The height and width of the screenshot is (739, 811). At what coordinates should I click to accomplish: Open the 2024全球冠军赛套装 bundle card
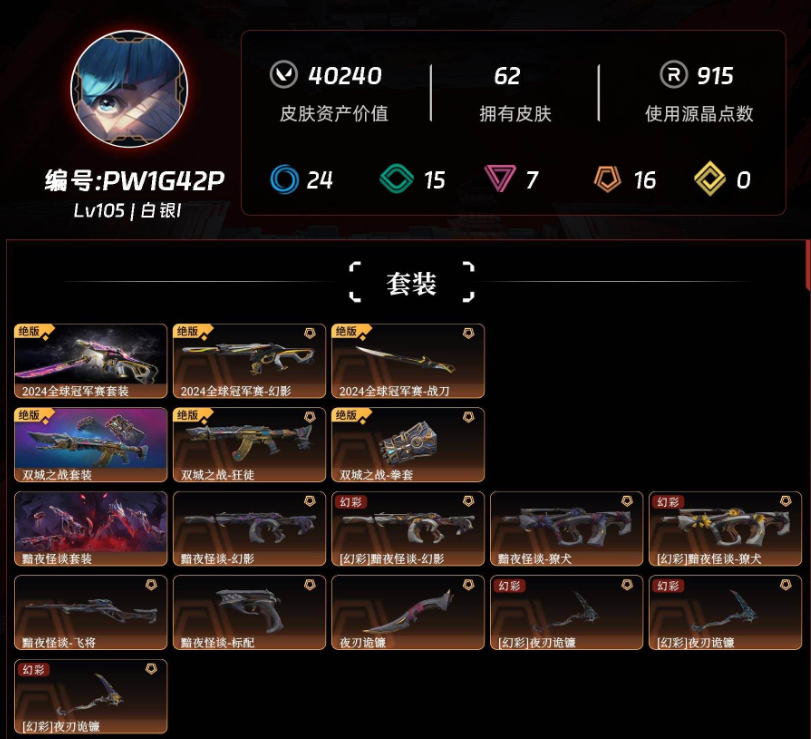point(91,361)
